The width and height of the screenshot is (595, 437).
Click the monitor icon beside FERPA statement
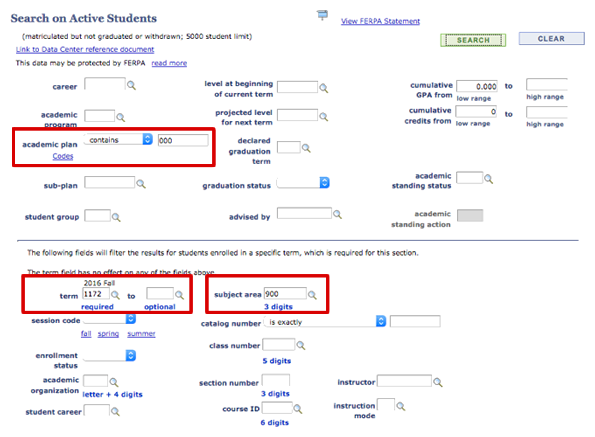point(322,15)
